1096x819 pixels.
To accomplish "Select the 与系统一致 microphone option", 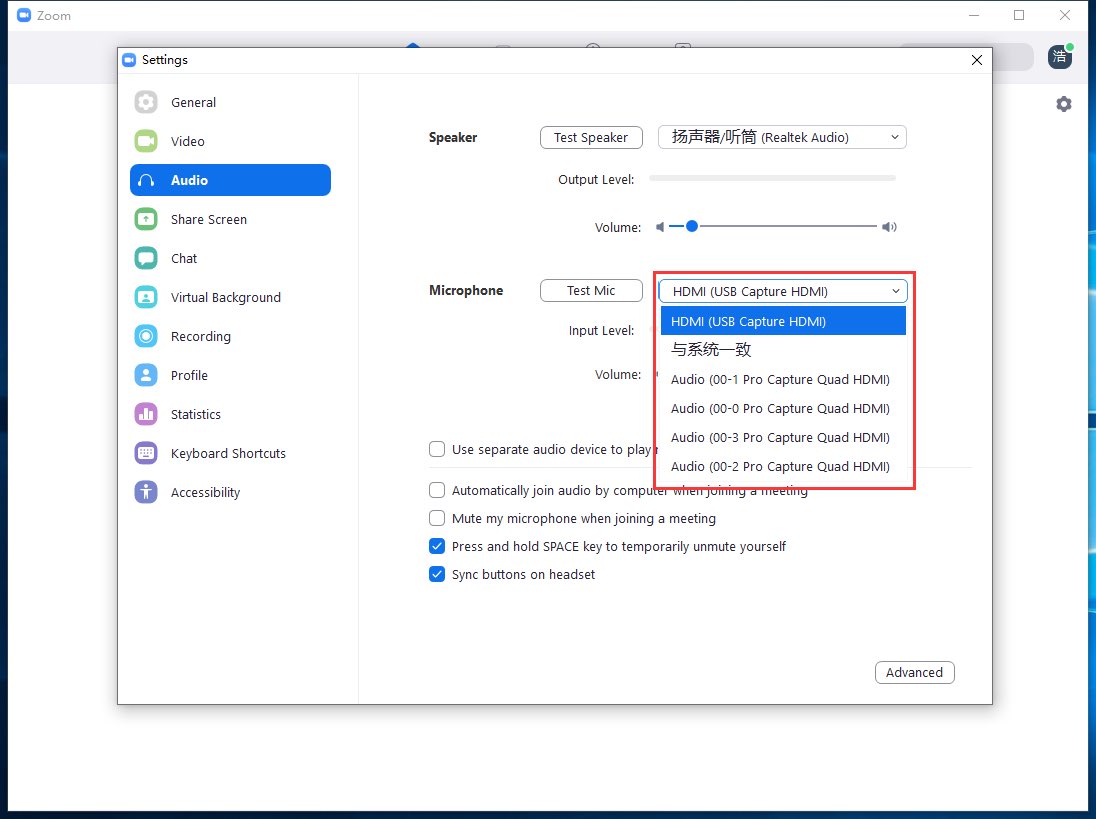I will 783,350.
